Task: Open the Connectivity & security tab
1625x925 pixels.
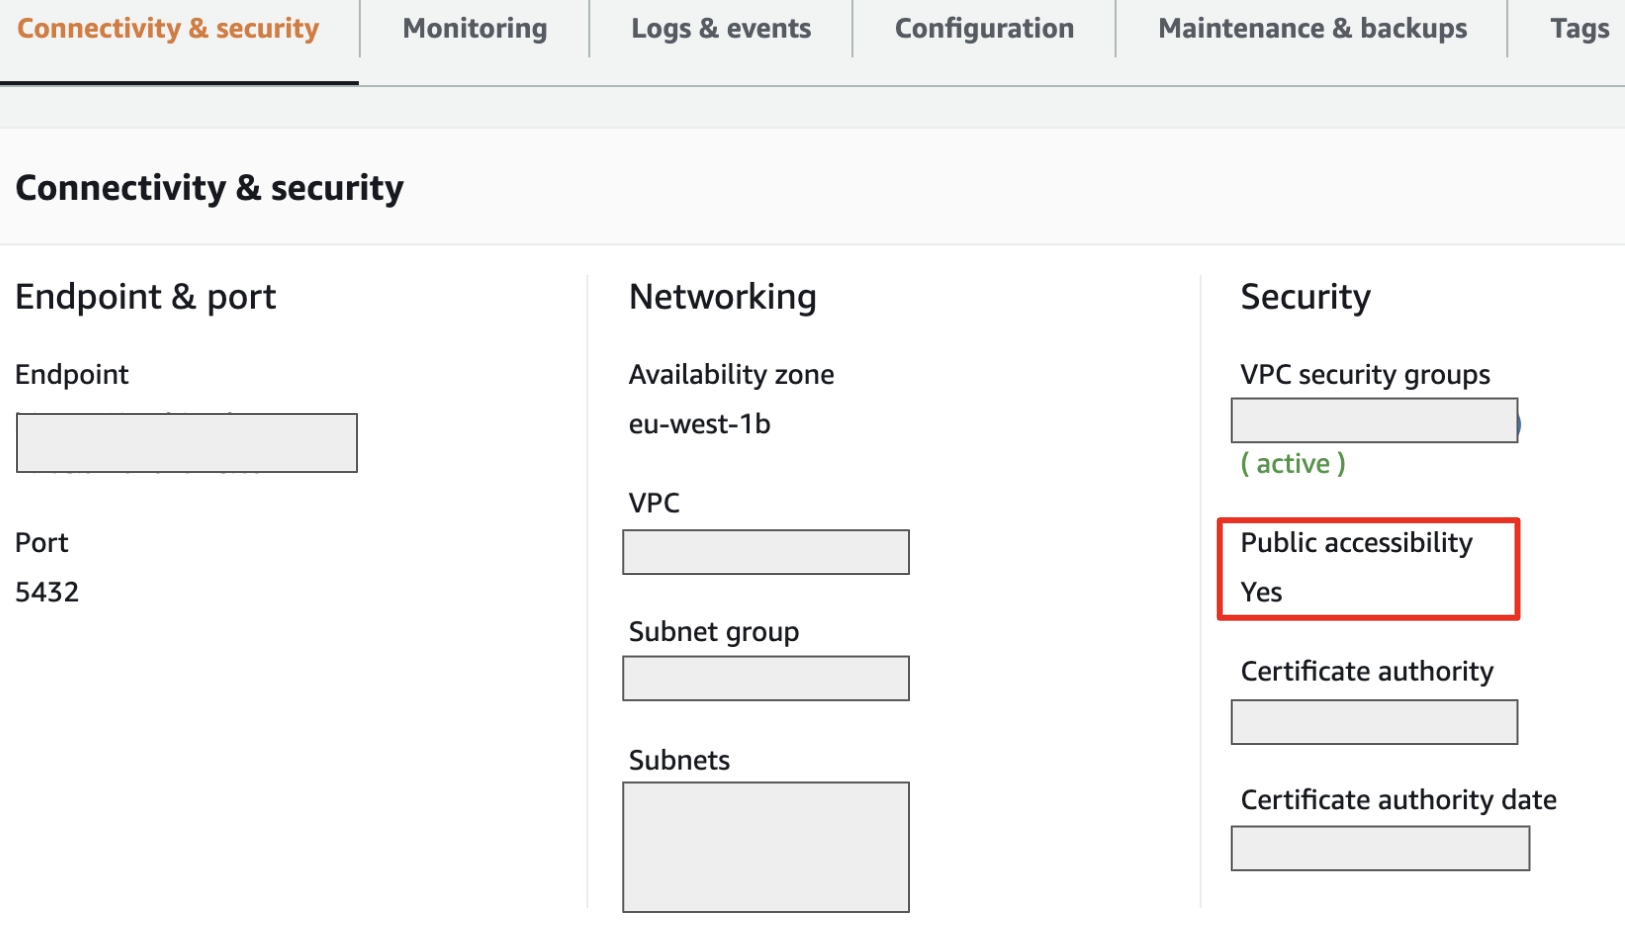Action: (168, 29)
